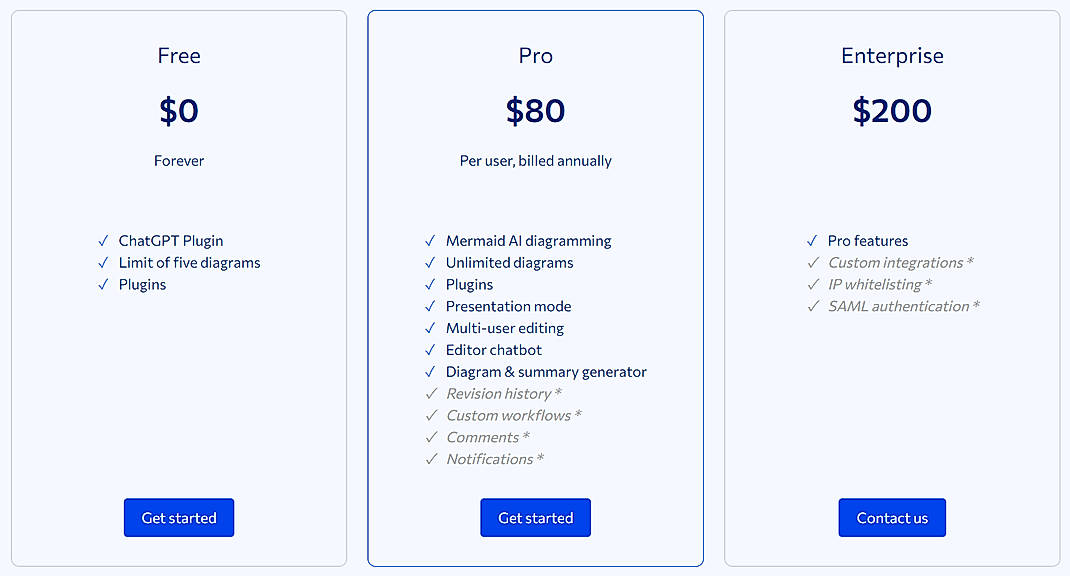This screenshot has height=576, width=1070.
Task: Click the checkmark beside ChatGPT Plugin
Action: (x=103, y=240)
